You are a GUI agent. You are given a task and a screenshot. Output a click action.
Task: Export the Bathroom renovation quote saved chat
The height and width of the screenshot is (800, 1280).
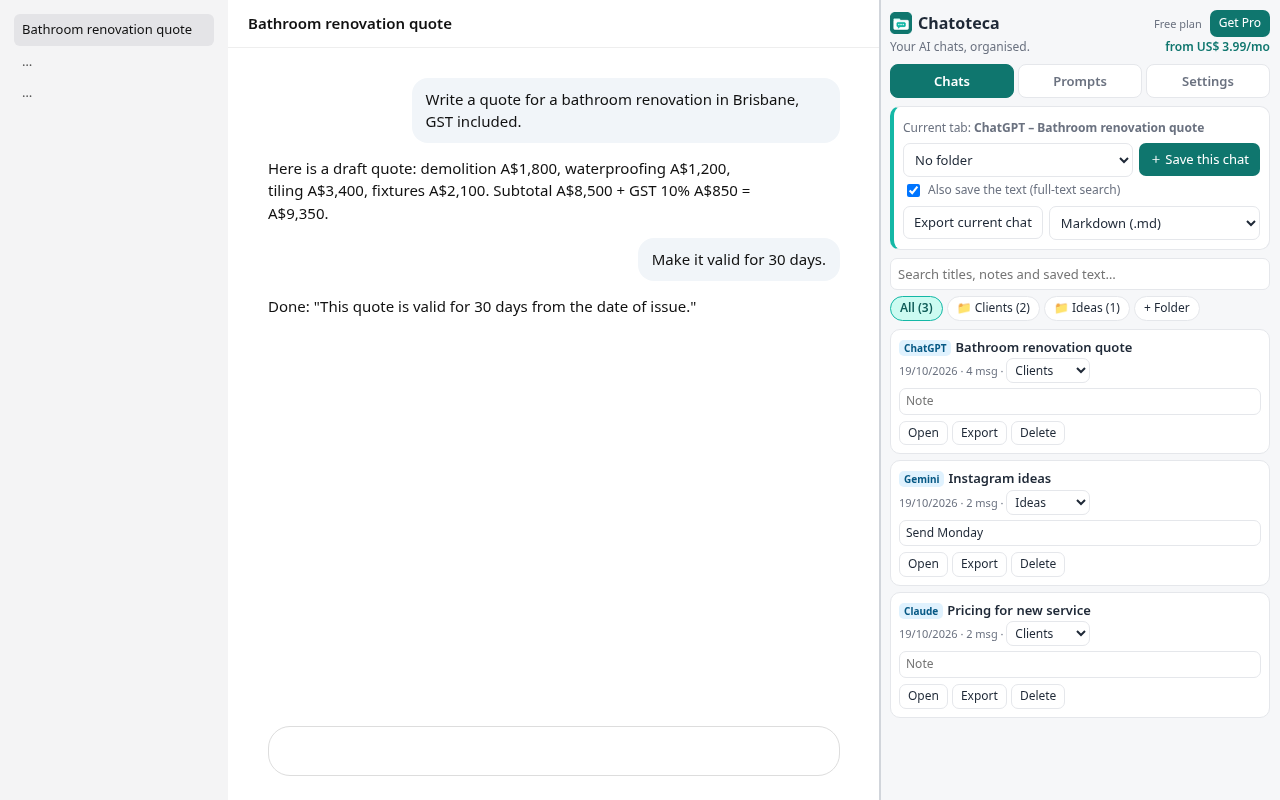pos(979,433)
